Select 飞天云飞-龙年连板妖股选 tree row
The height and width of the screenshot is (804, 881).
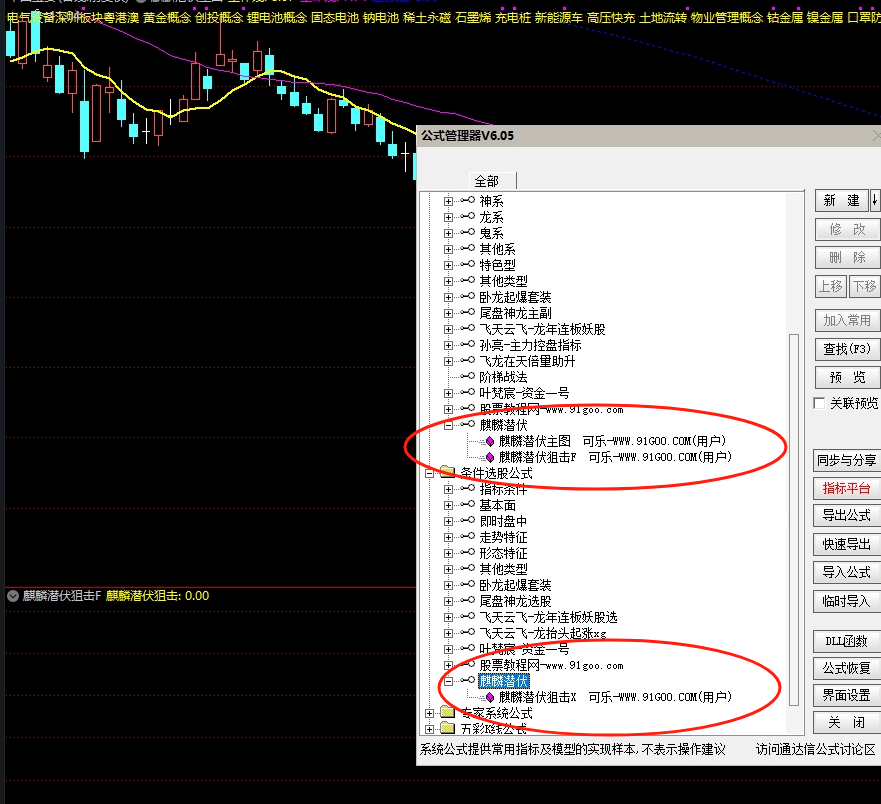(548, 617)
